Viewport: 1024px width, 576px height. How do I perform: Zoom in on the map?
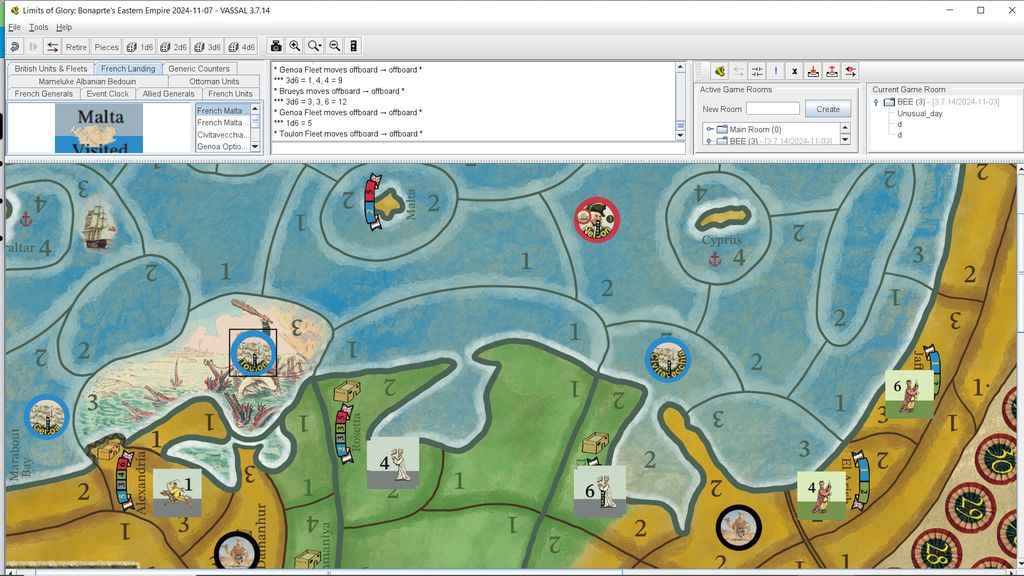[x=295, y=46]
